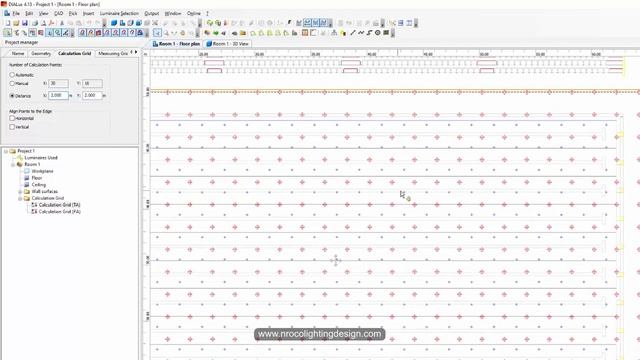
Task: Select Ceiling in project tree
Action: click(38, 185)
